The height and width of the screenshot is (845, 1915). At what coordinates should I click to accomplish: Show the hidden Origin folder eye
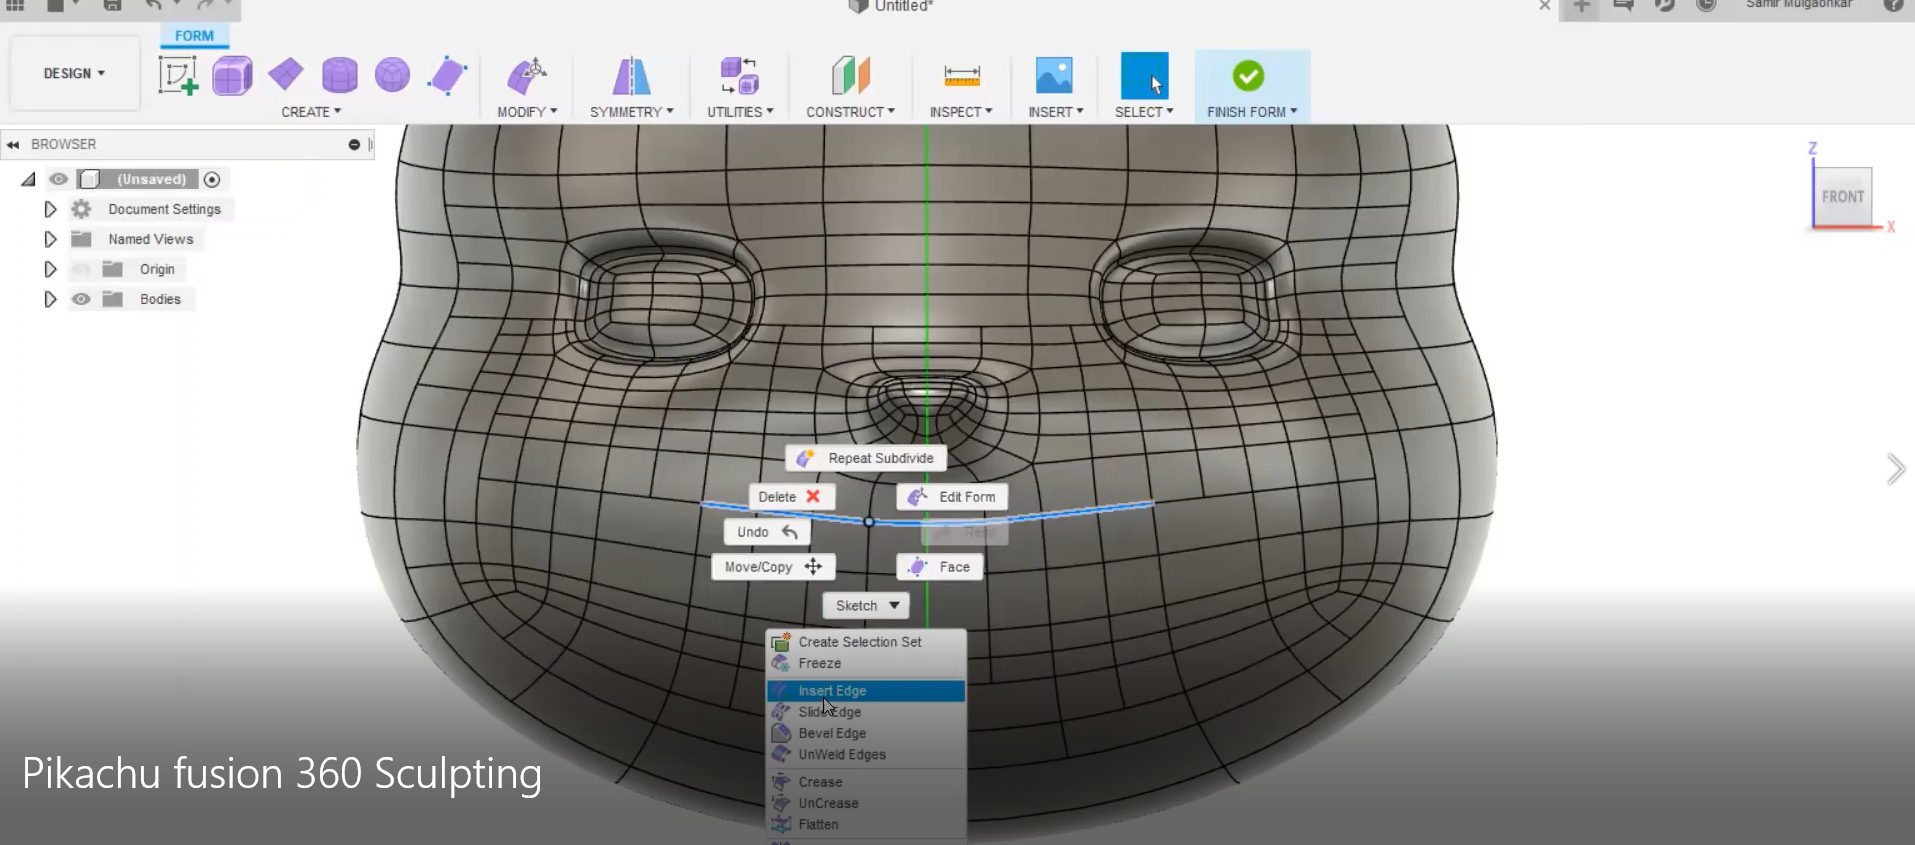click(81, 269)
